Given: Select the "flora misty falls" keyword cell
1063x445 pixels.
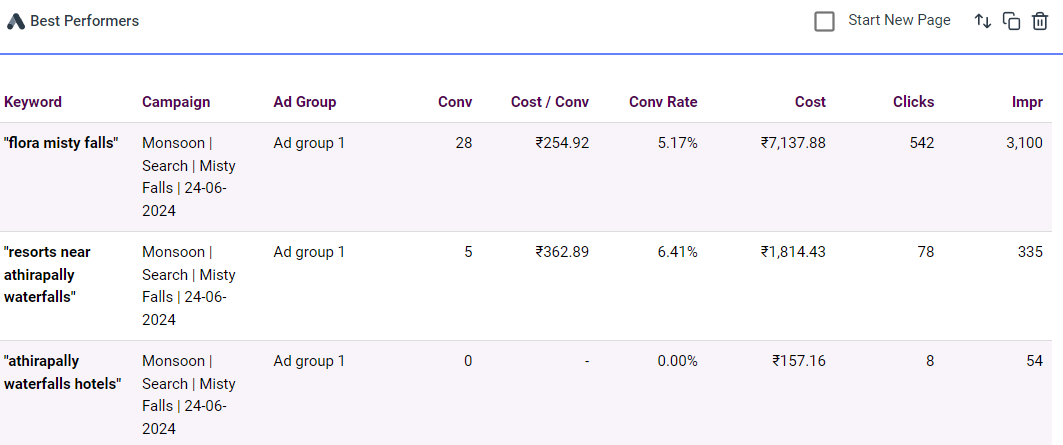Looking at the screenshot, I should coord(61,143).
